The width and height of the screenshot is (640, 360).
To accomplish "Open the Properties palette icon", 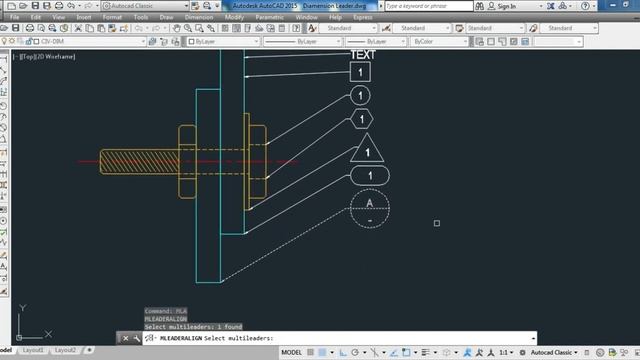I will point(225,28).
